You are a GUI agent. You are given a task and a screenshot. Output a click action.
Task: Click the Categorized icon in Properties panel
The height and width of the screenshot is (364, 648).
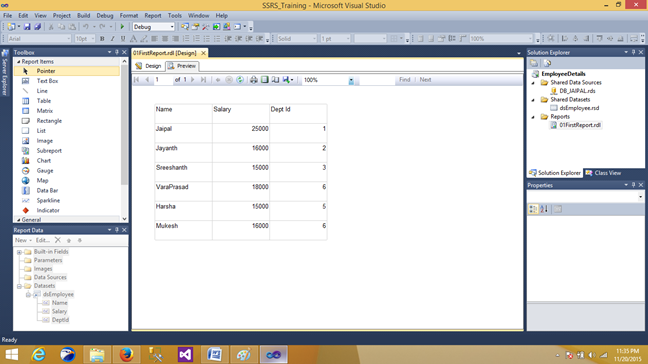533,209
